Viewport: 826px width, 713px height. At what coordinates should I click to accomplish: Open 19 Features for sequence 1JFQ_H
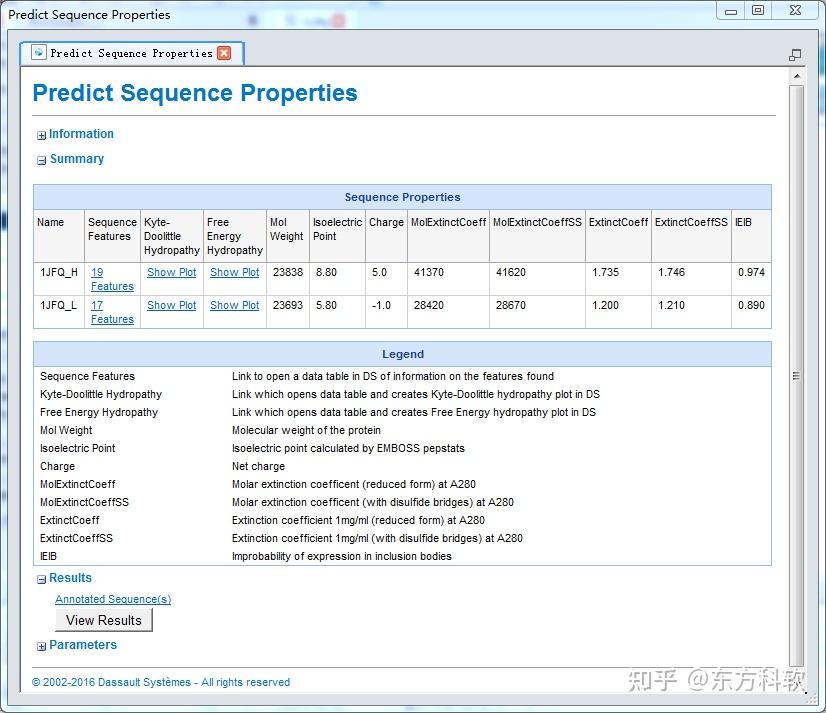[112, 279]
